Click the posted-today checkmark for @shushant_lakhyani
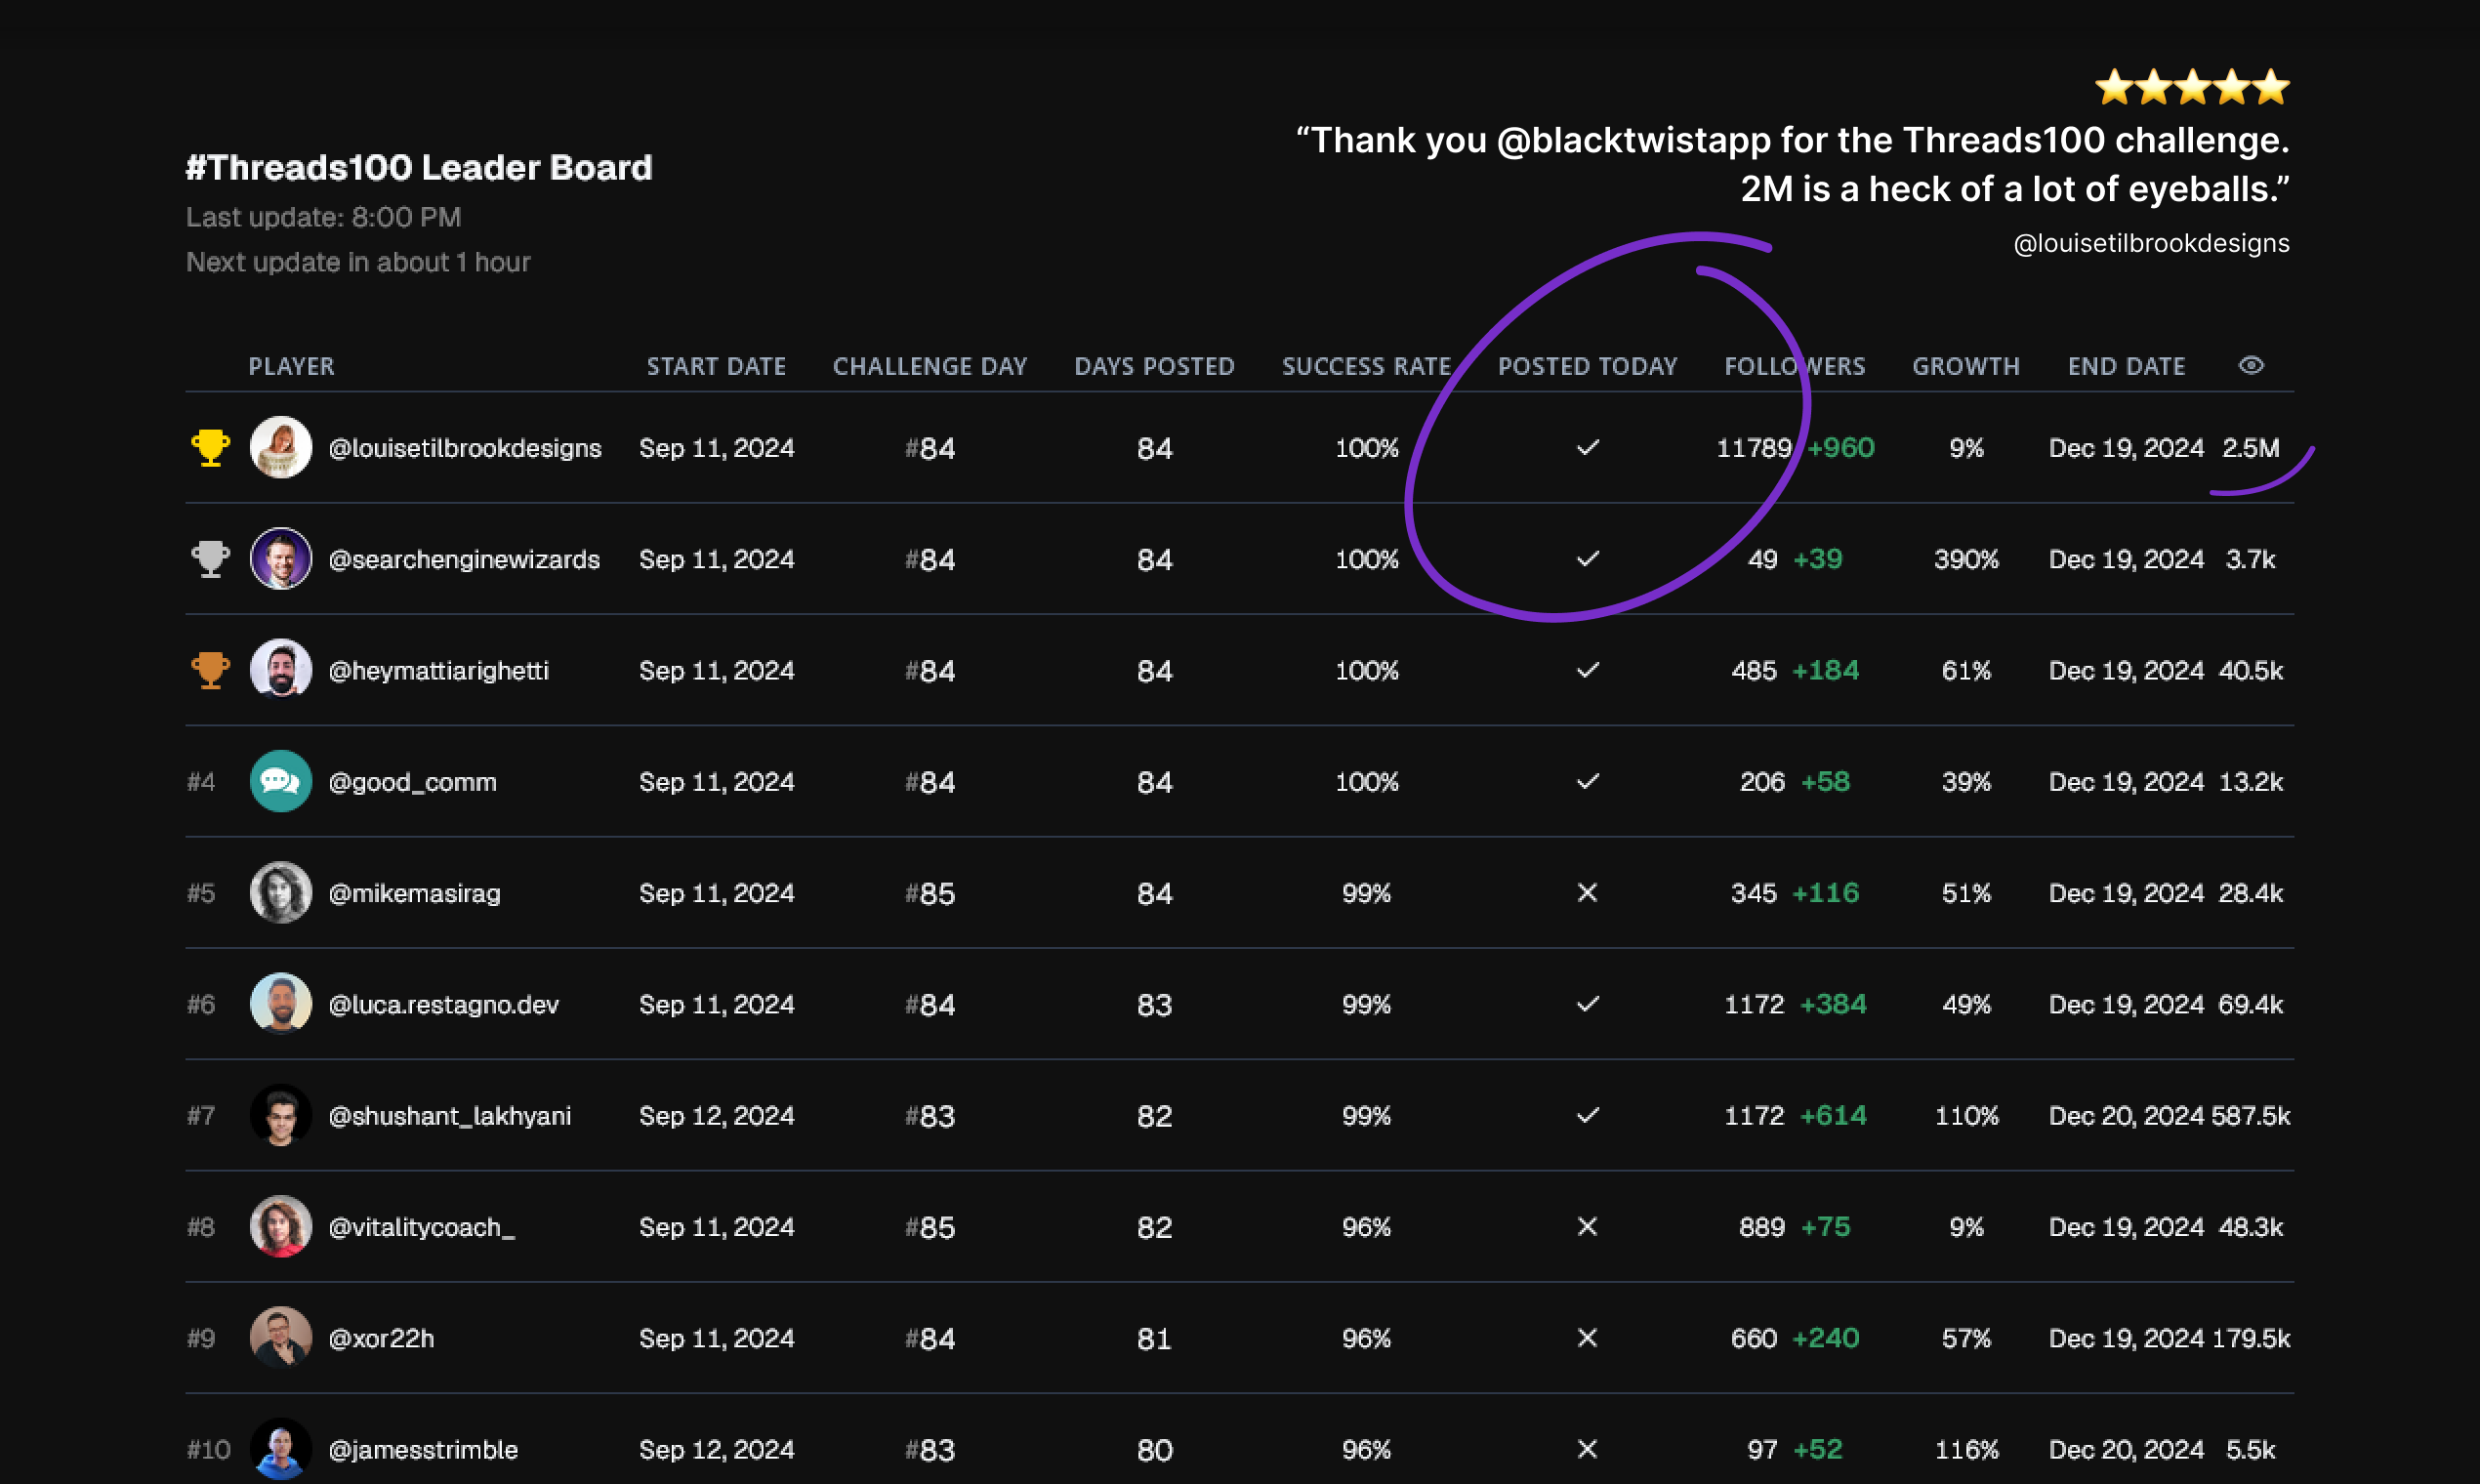Viewport: 2480px width, 1484px height. [1588, 1115]
